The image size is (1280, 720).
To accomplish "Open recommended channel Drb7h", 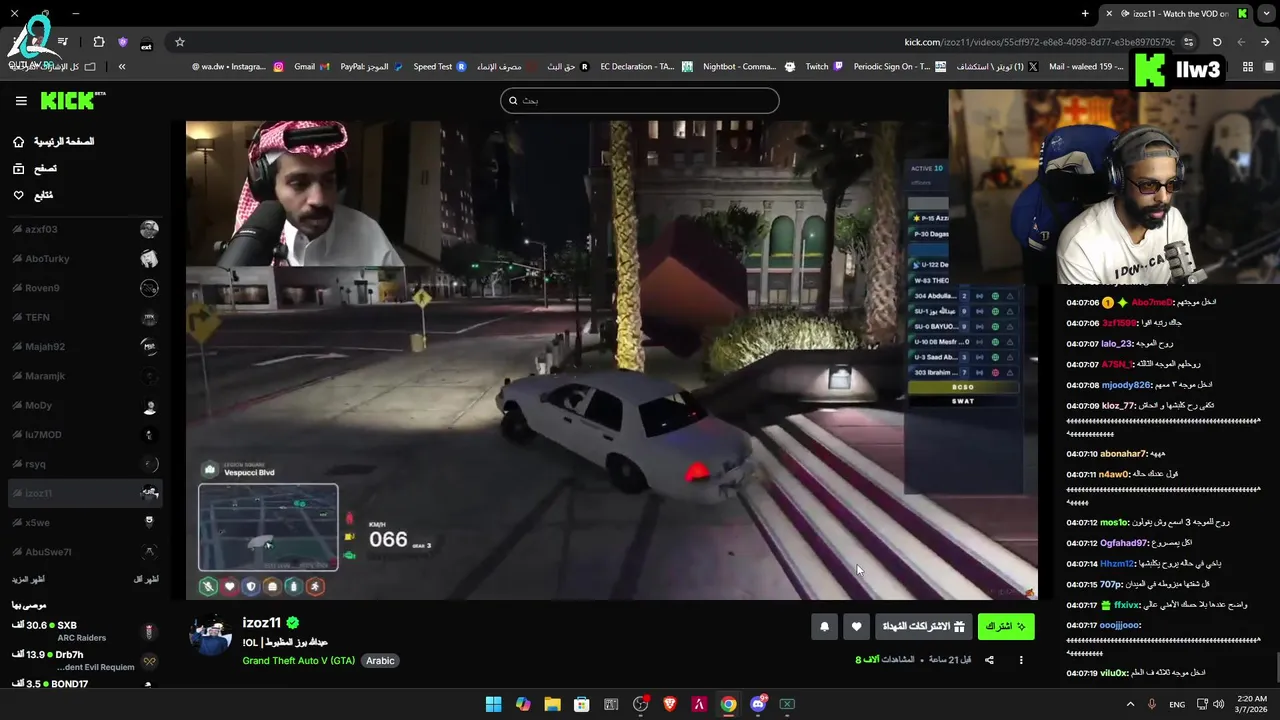I will click(85, 660).
